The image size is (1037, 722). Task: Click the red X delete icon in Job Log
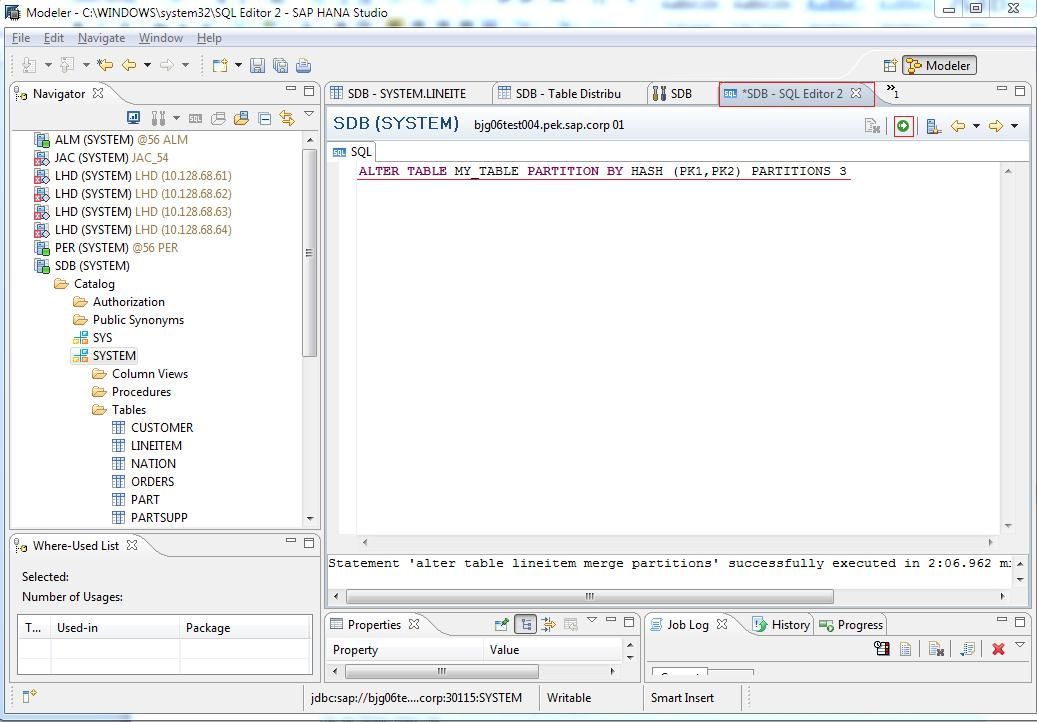[x=999, y=649]
